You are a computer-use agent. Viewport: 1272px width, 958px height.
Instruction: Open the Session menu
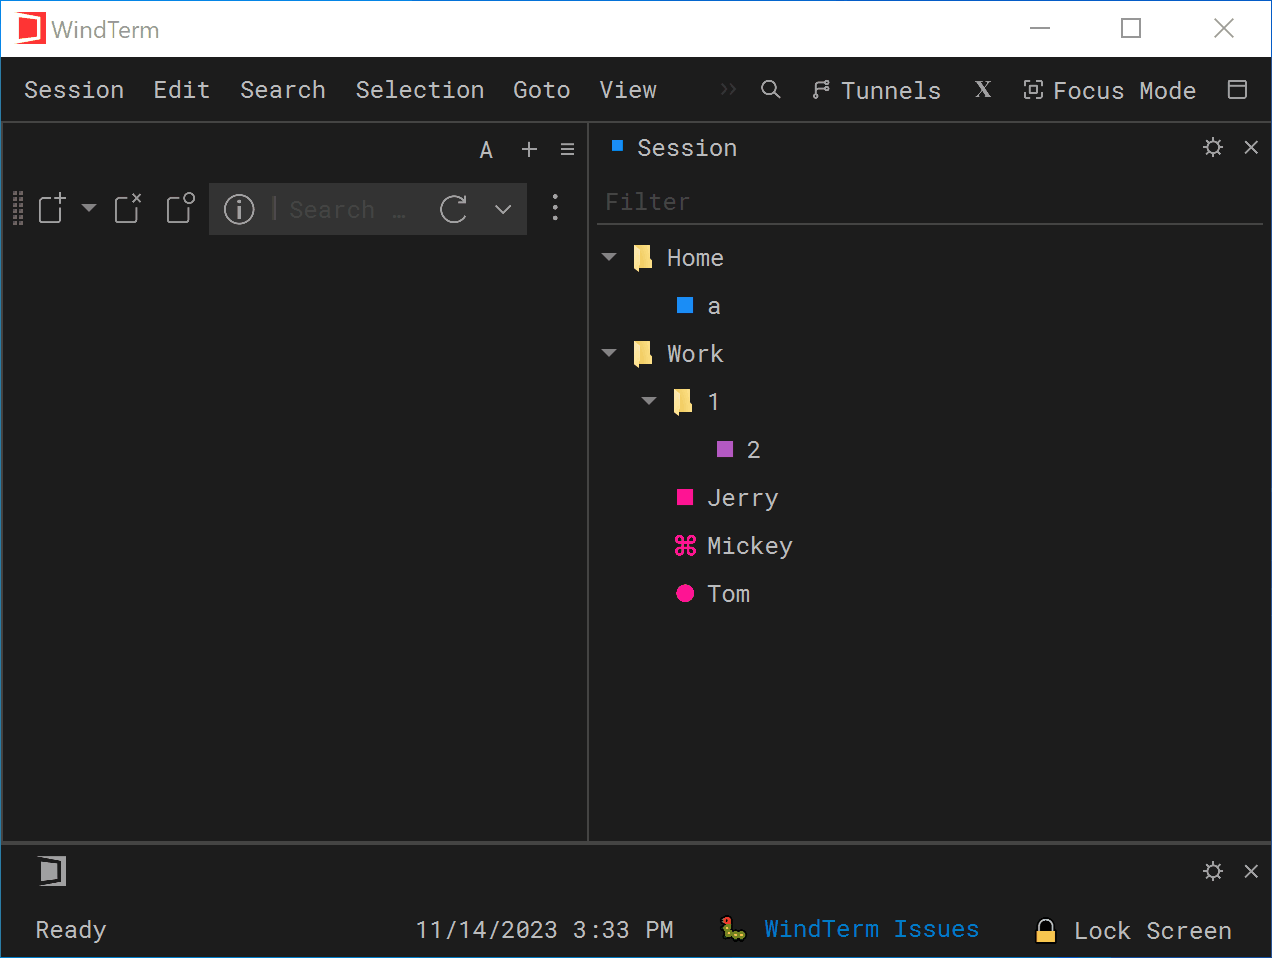74,90
